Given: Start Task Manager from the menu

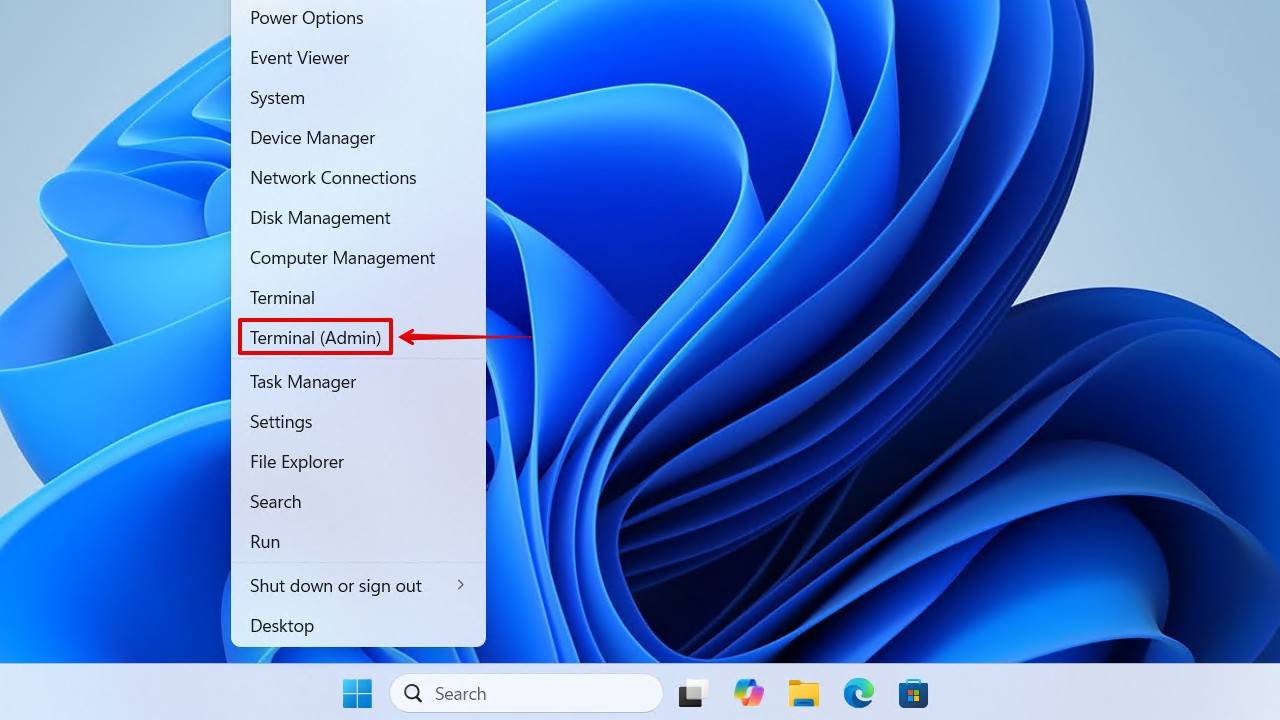Looking at the screenshot, I should pos(303,382).
